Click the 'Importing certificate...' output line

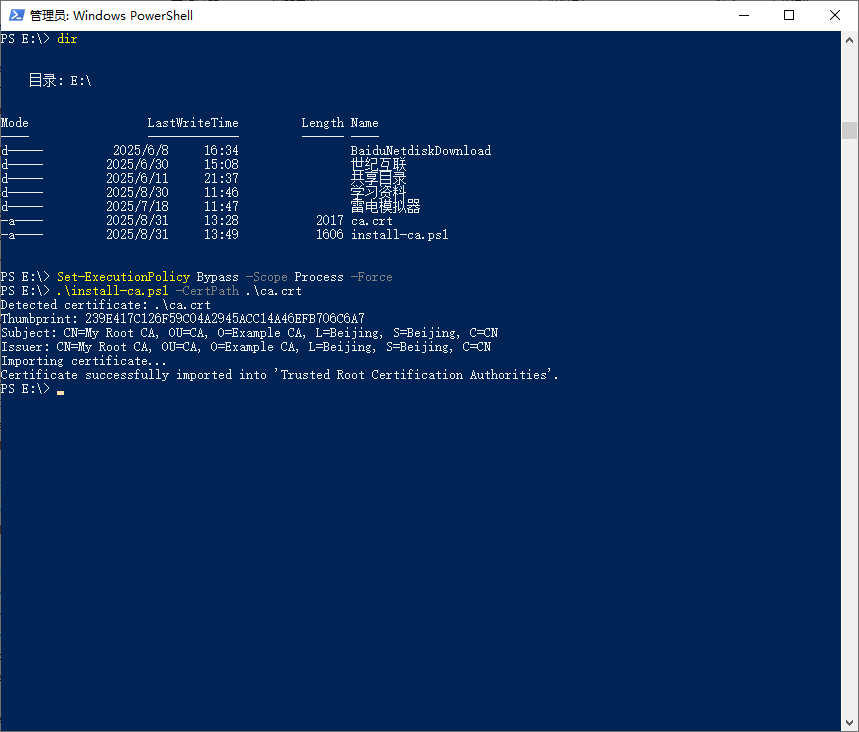click(84, 361)
